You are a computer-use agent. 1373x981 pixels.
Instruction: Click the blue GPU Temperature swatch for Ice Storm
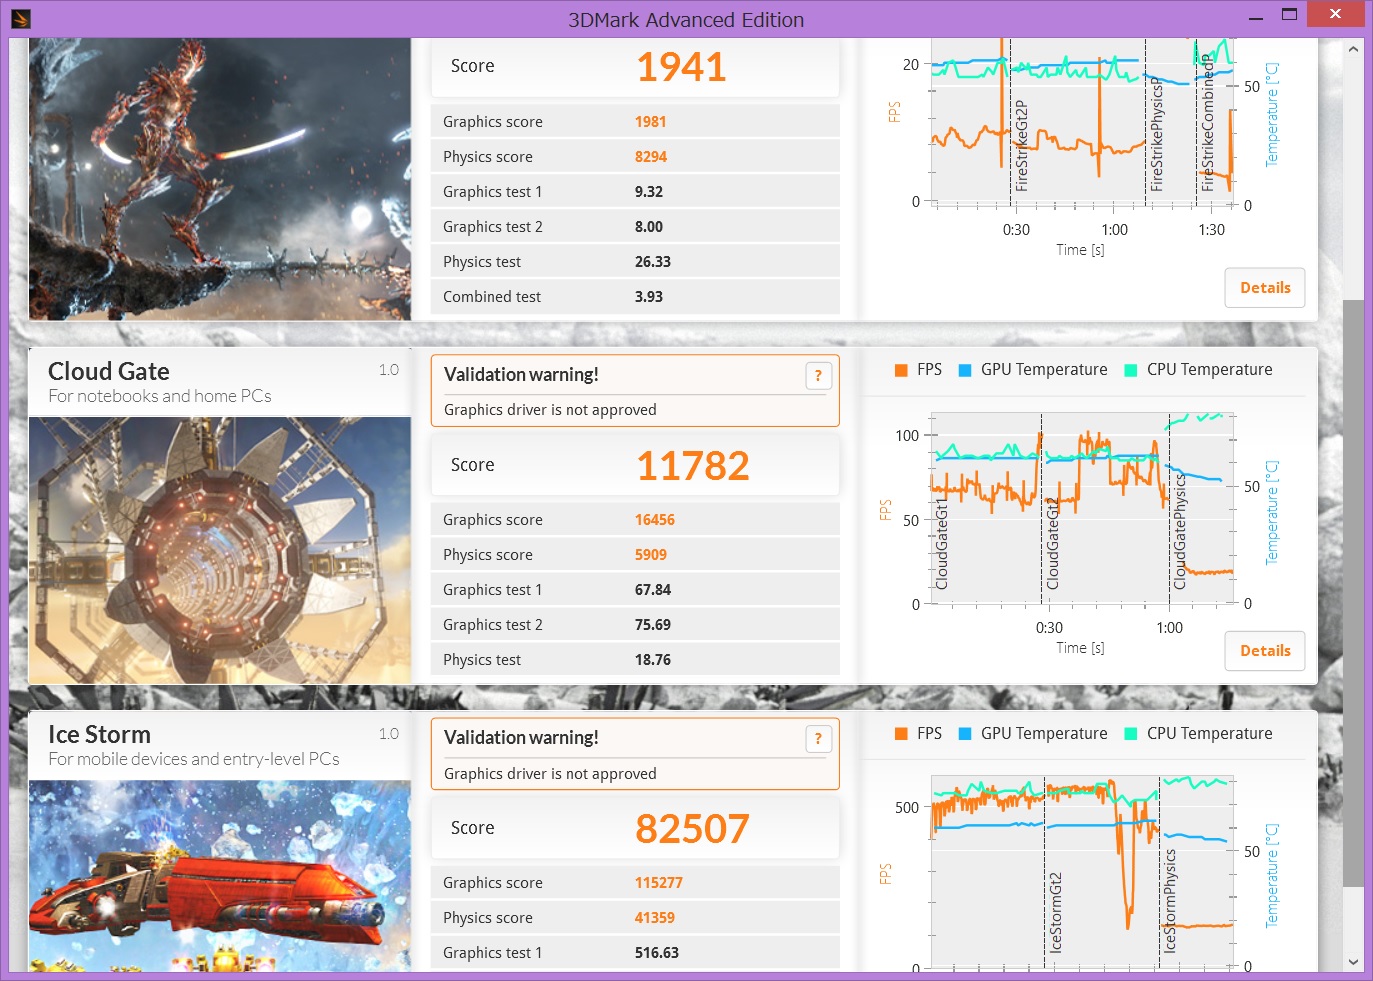(965, 734)
